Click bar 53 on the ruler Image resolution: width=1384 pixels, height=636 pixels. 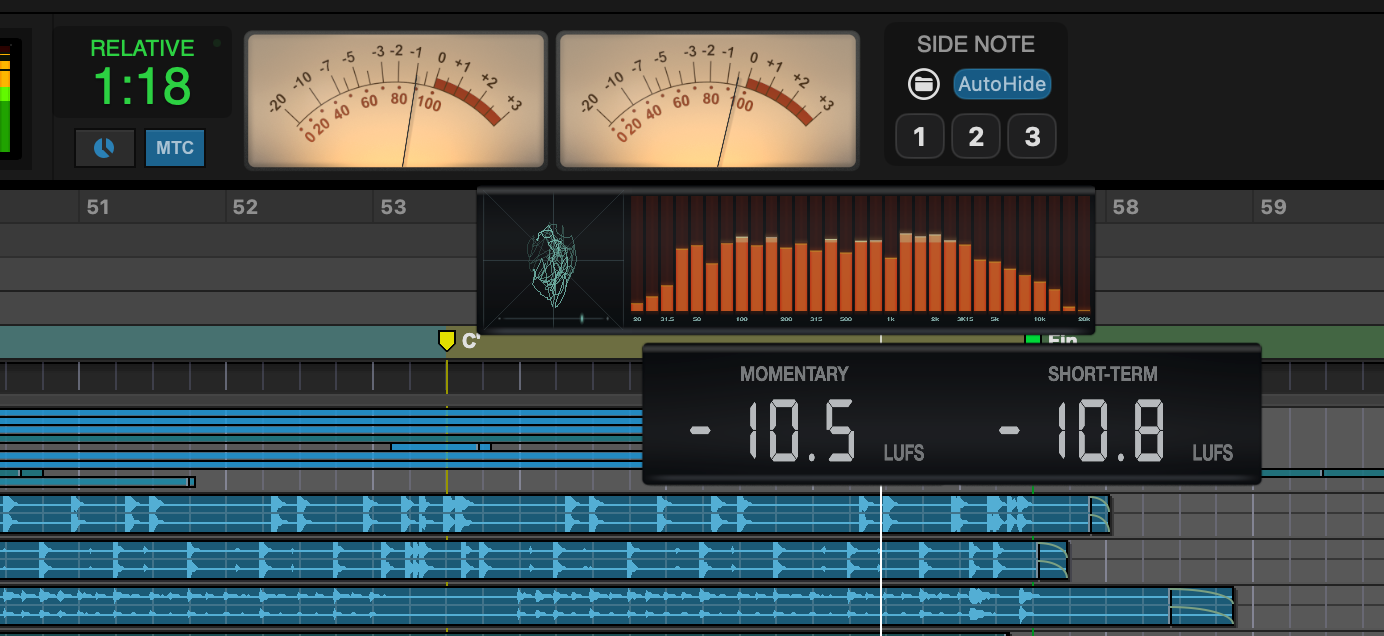394,207
